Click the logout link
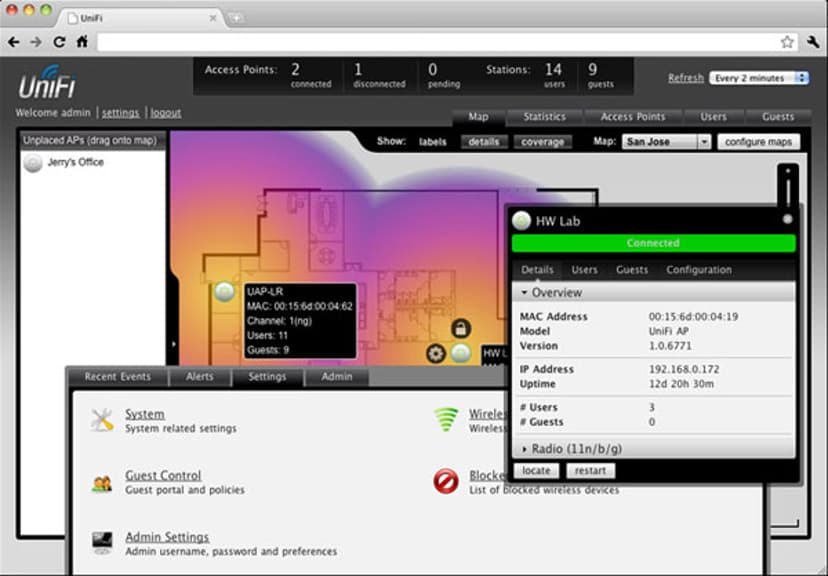 point(166,113)
